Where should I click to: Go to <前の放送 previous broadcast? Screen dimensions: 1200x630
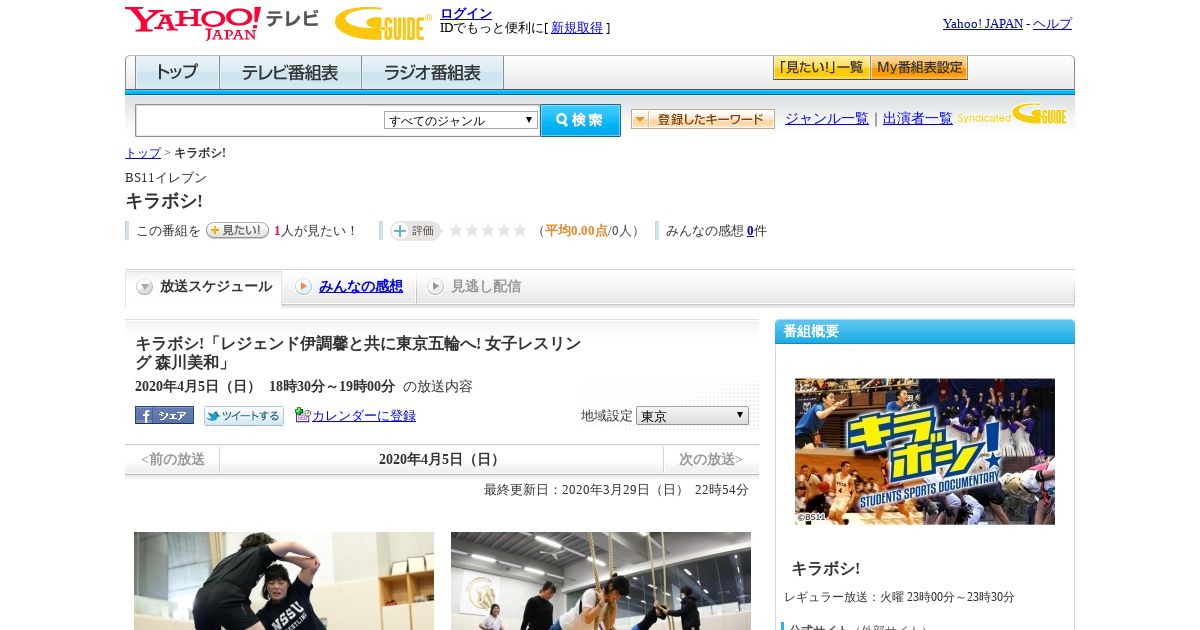pyautogui.click(x=172, y=460)
